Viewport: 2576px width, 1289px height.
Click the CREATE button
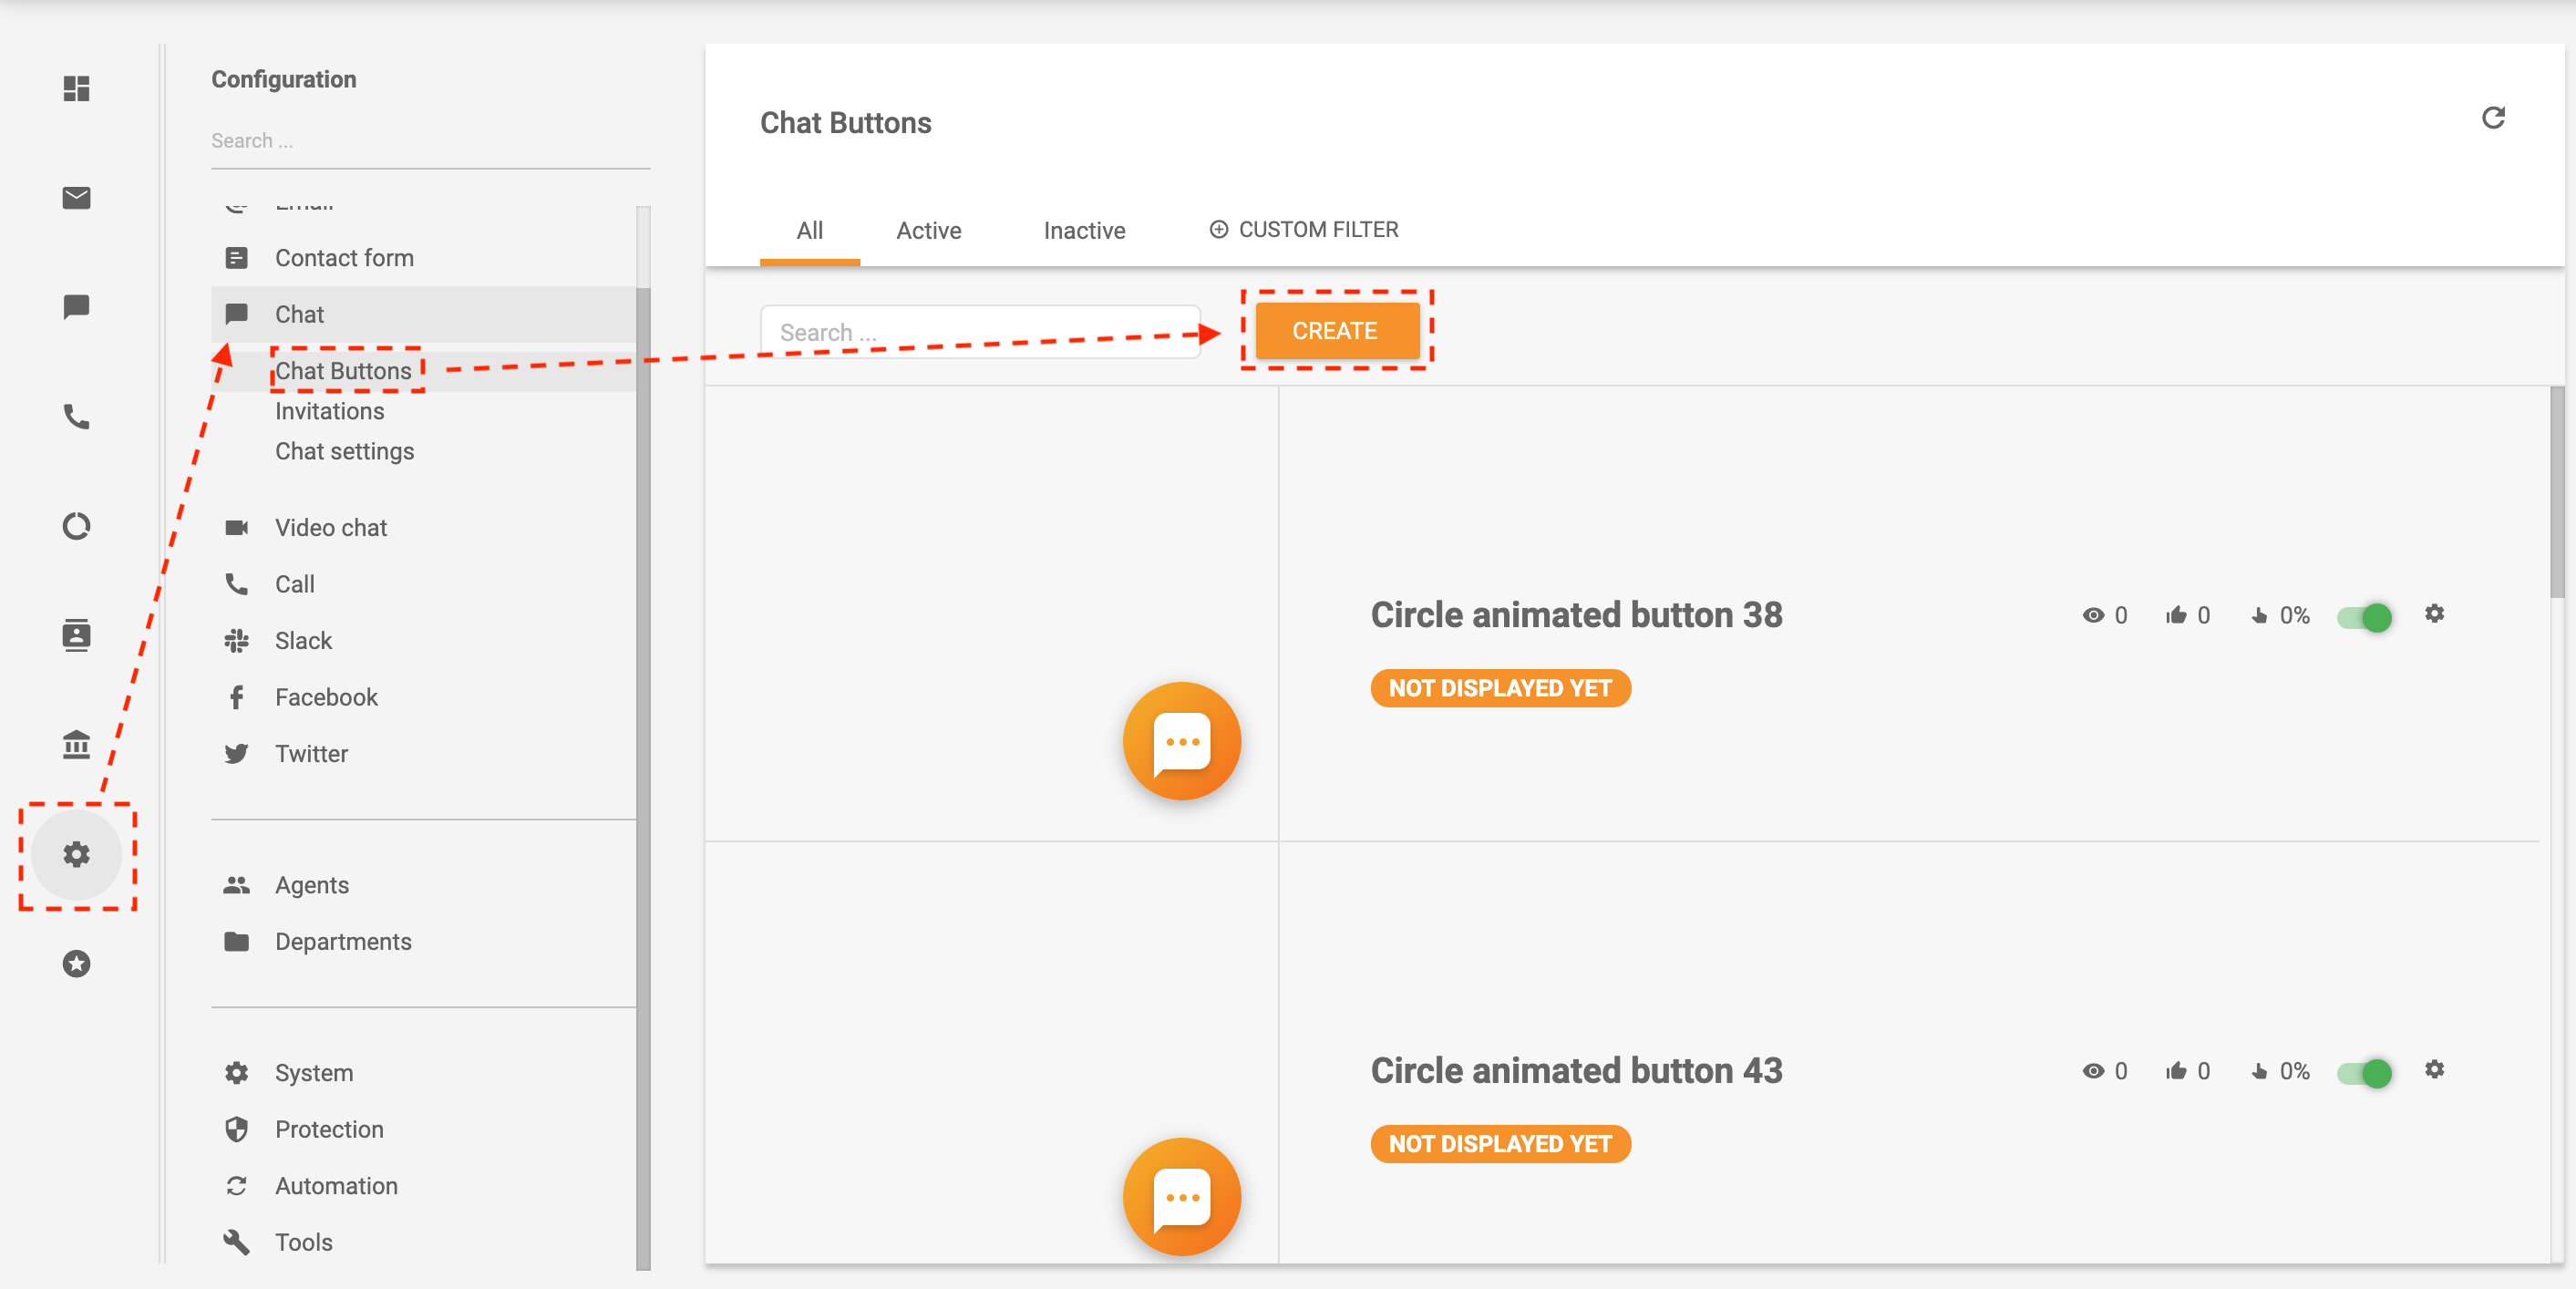click(1335, 330)
